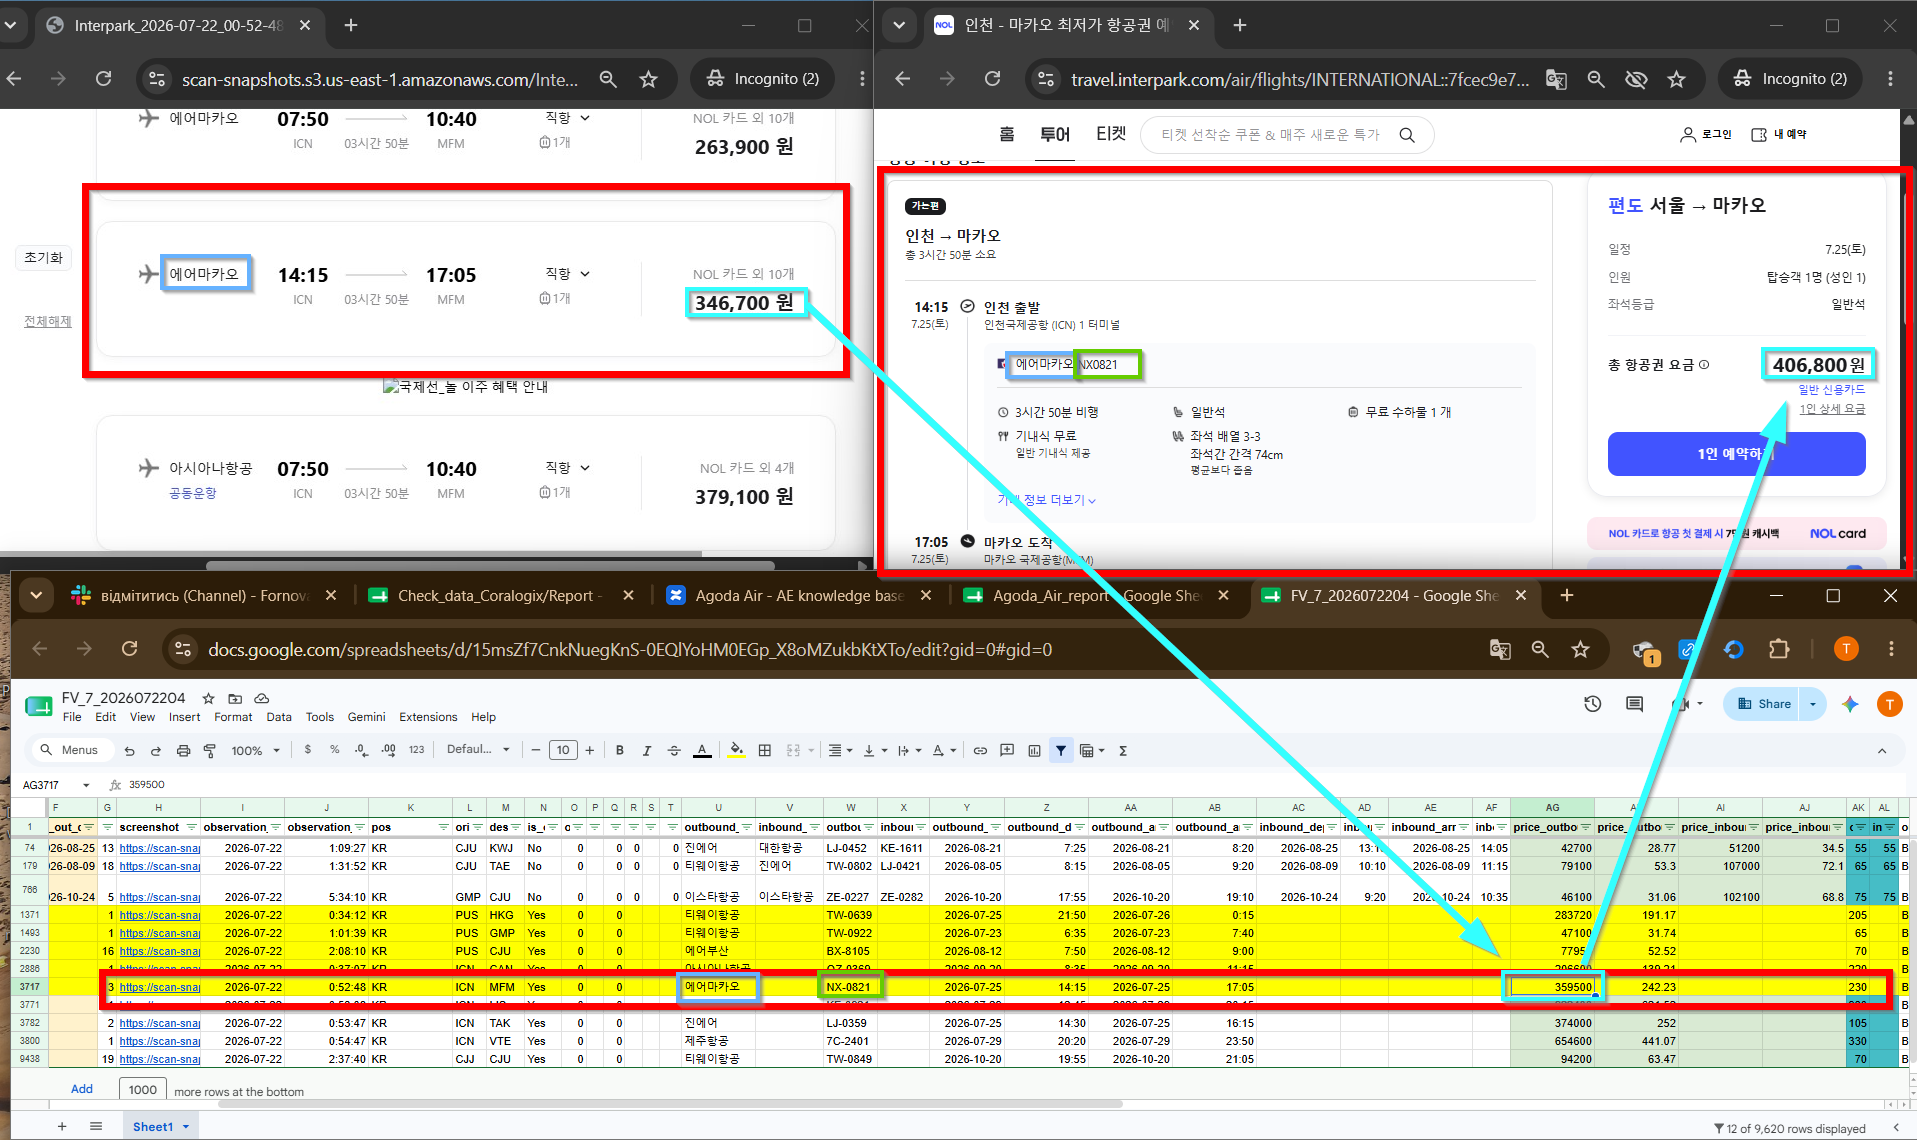
Task: Toggle strikethrough formatting in Sheets
Action: tap(674, 750)
